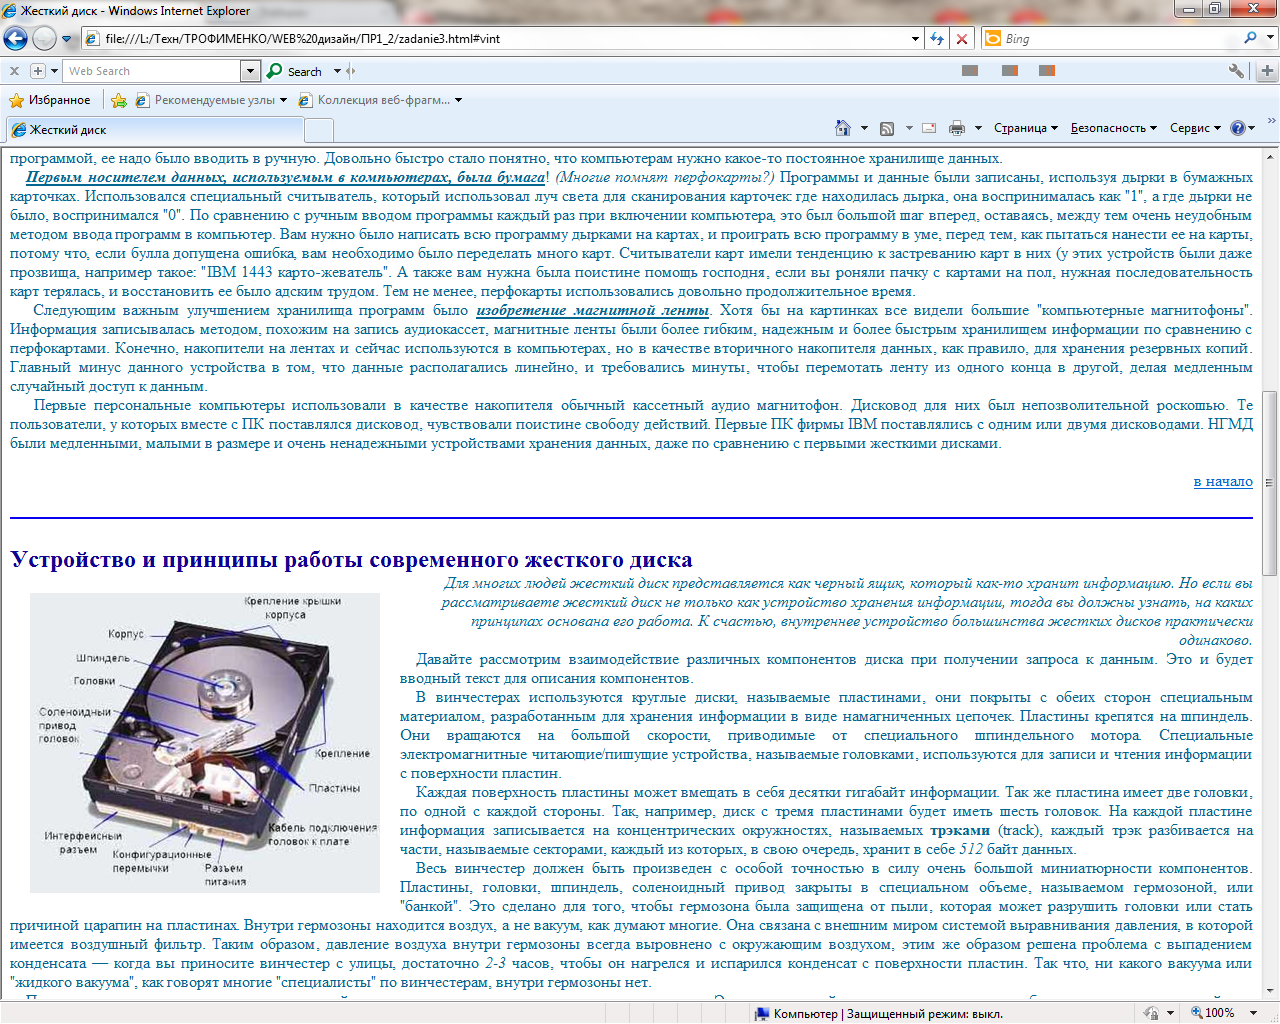Click the scrollbar down arrow
The image size is (1280, 1024).
pyautogui.click(x=1270, y=991)
